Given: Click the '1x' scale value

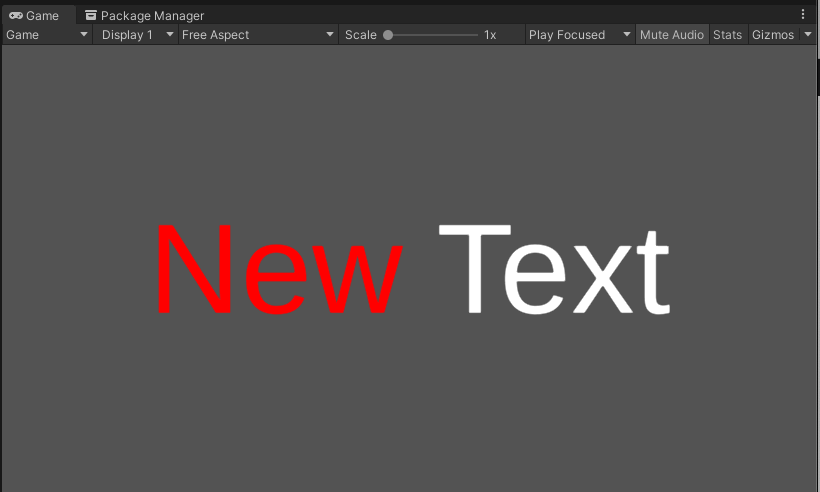Looking at the screenshot, I should point(490,35).
